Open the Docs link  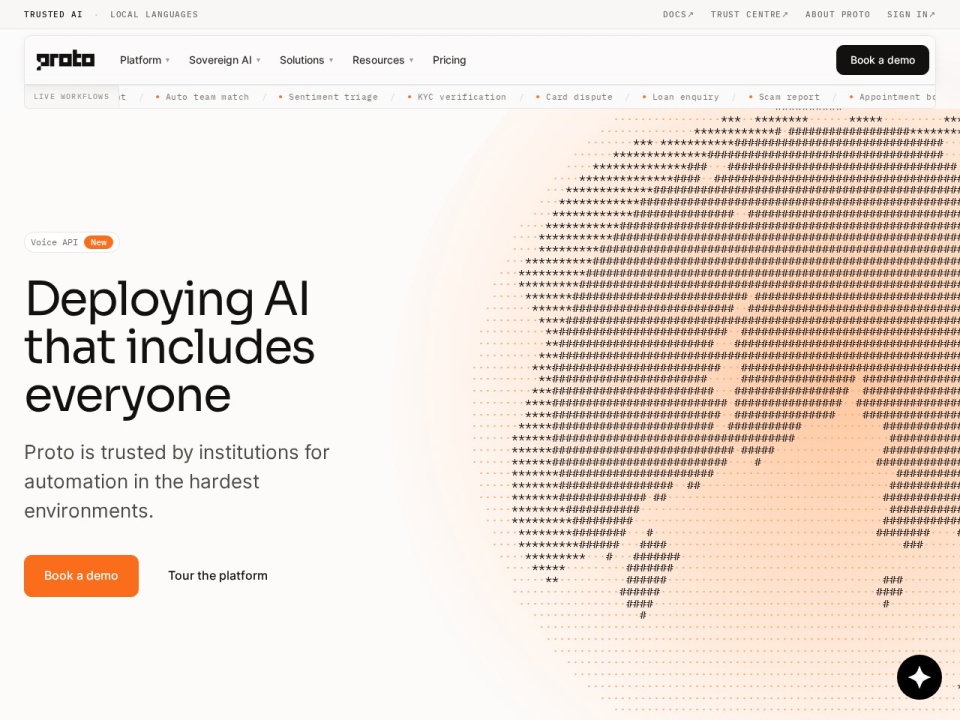tap(678, 14)
